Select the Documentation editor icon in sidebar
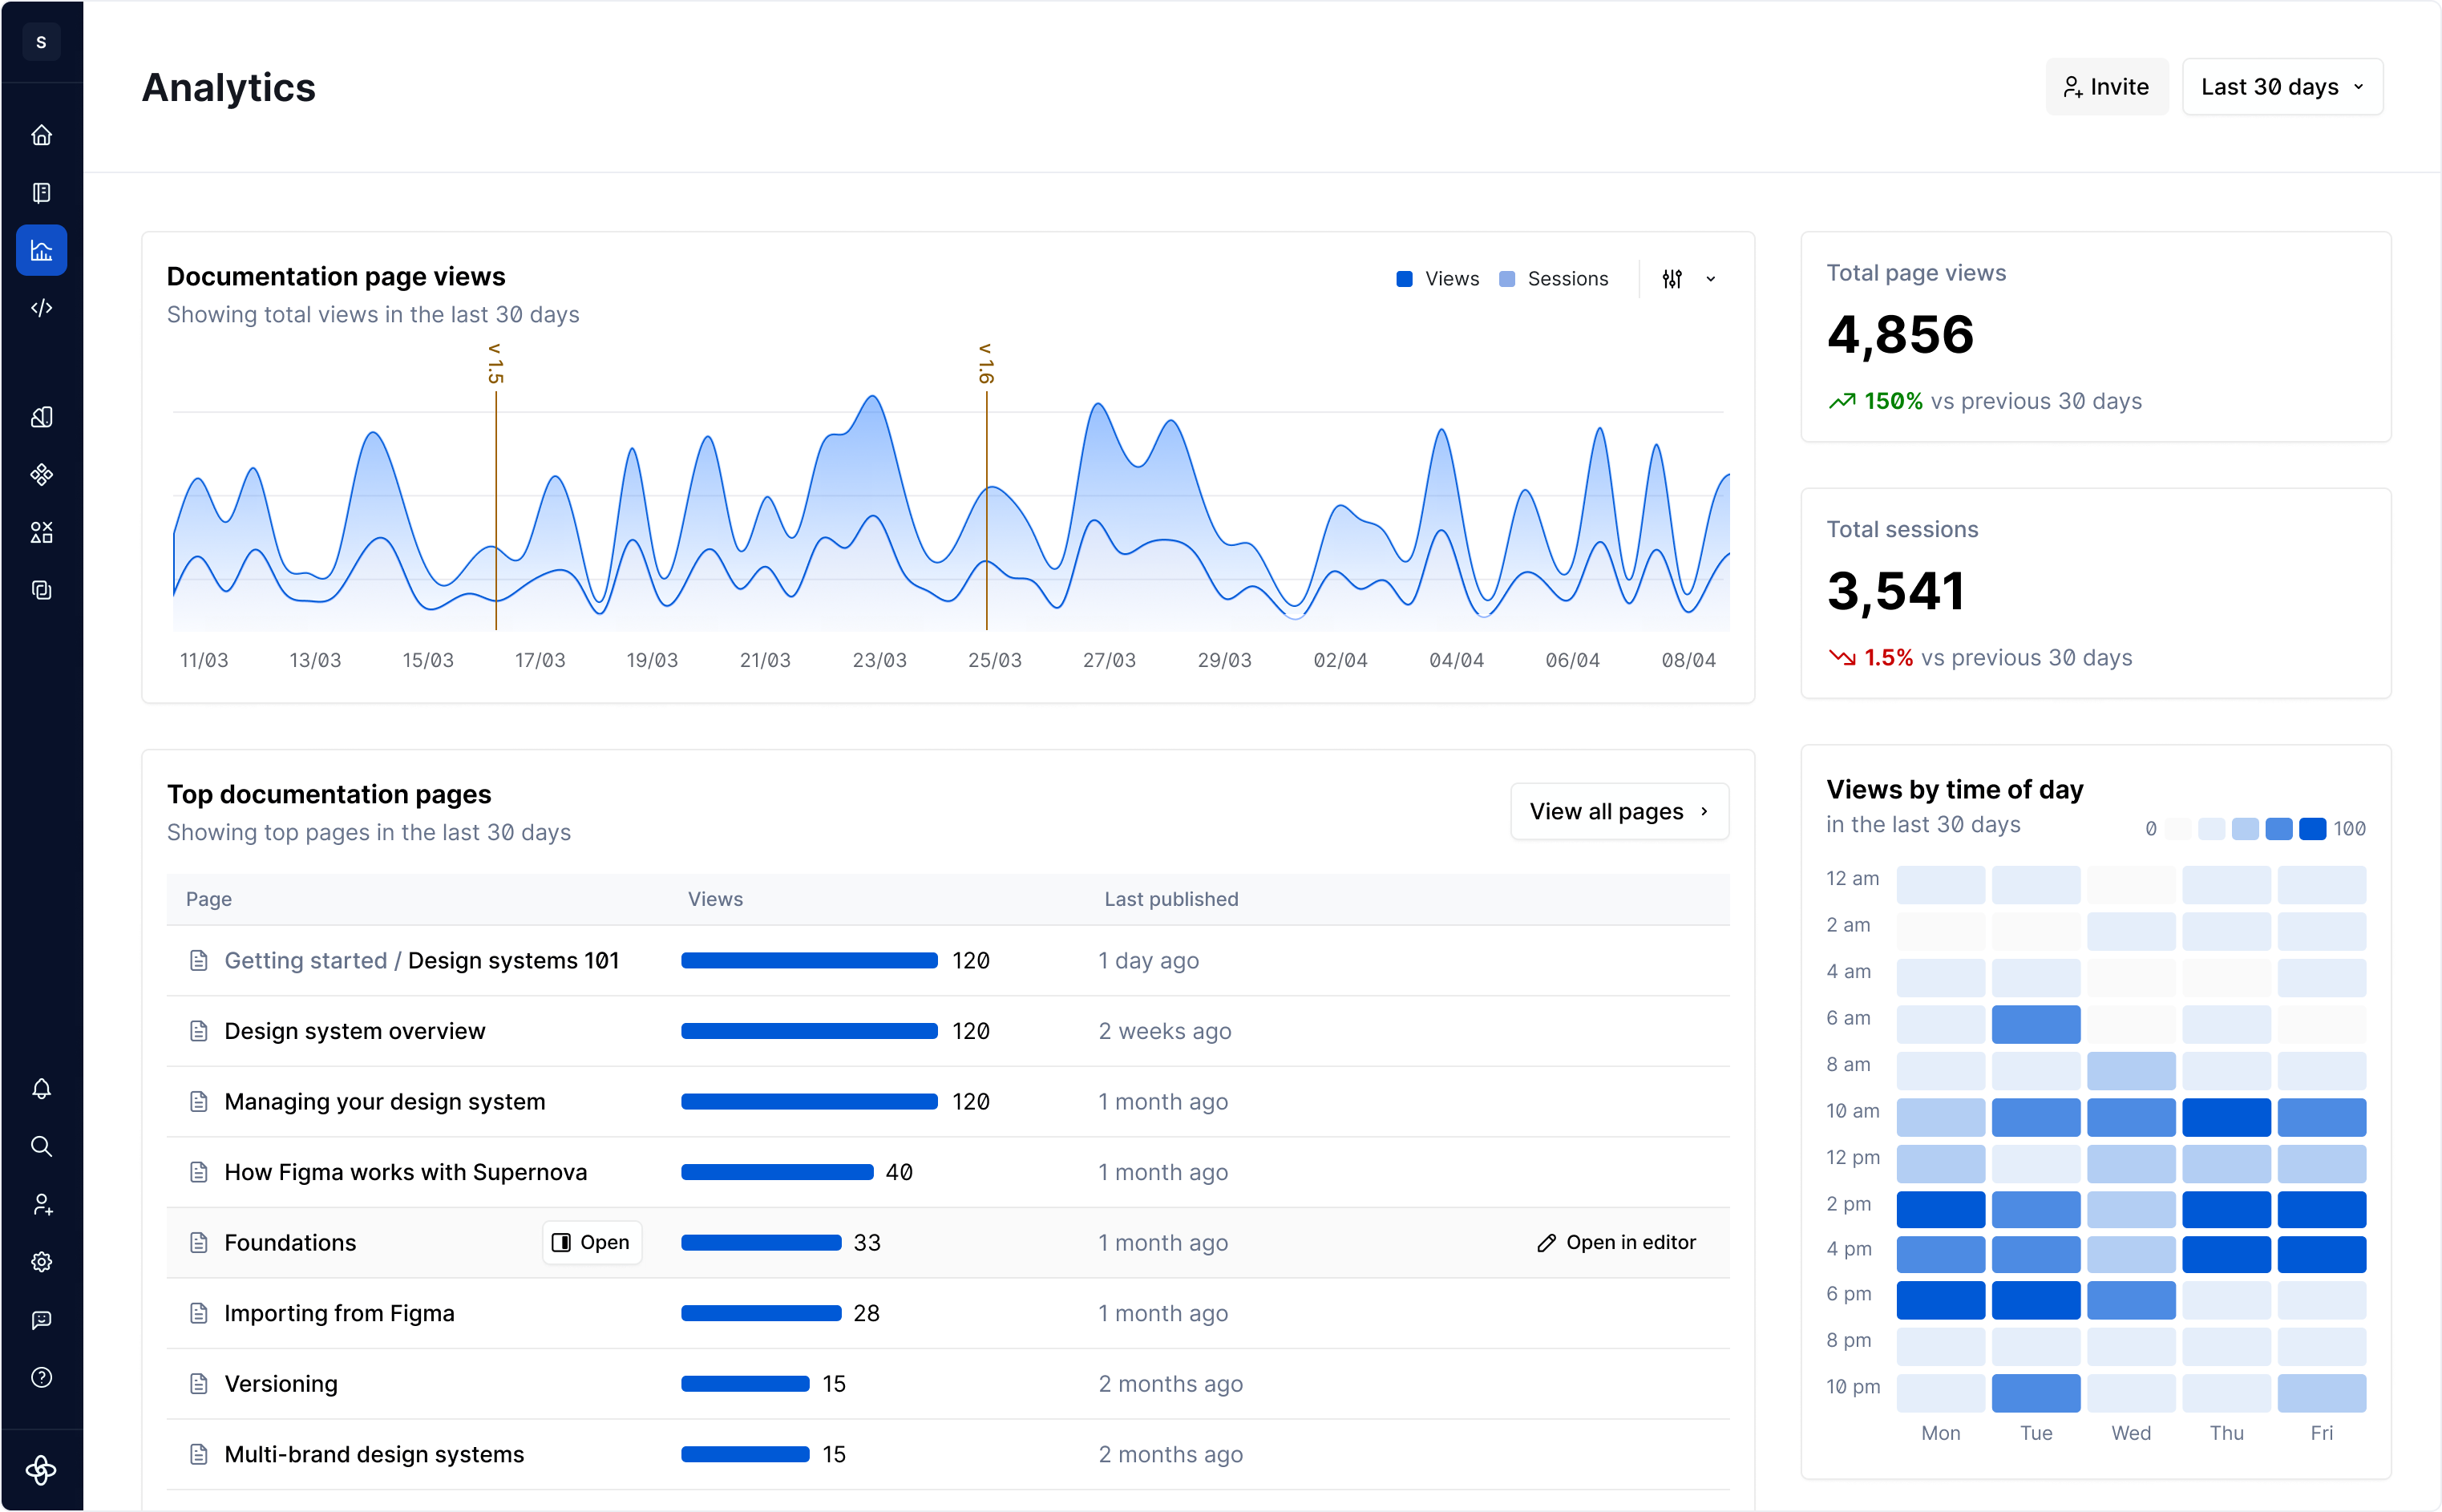 pos(41,192)
